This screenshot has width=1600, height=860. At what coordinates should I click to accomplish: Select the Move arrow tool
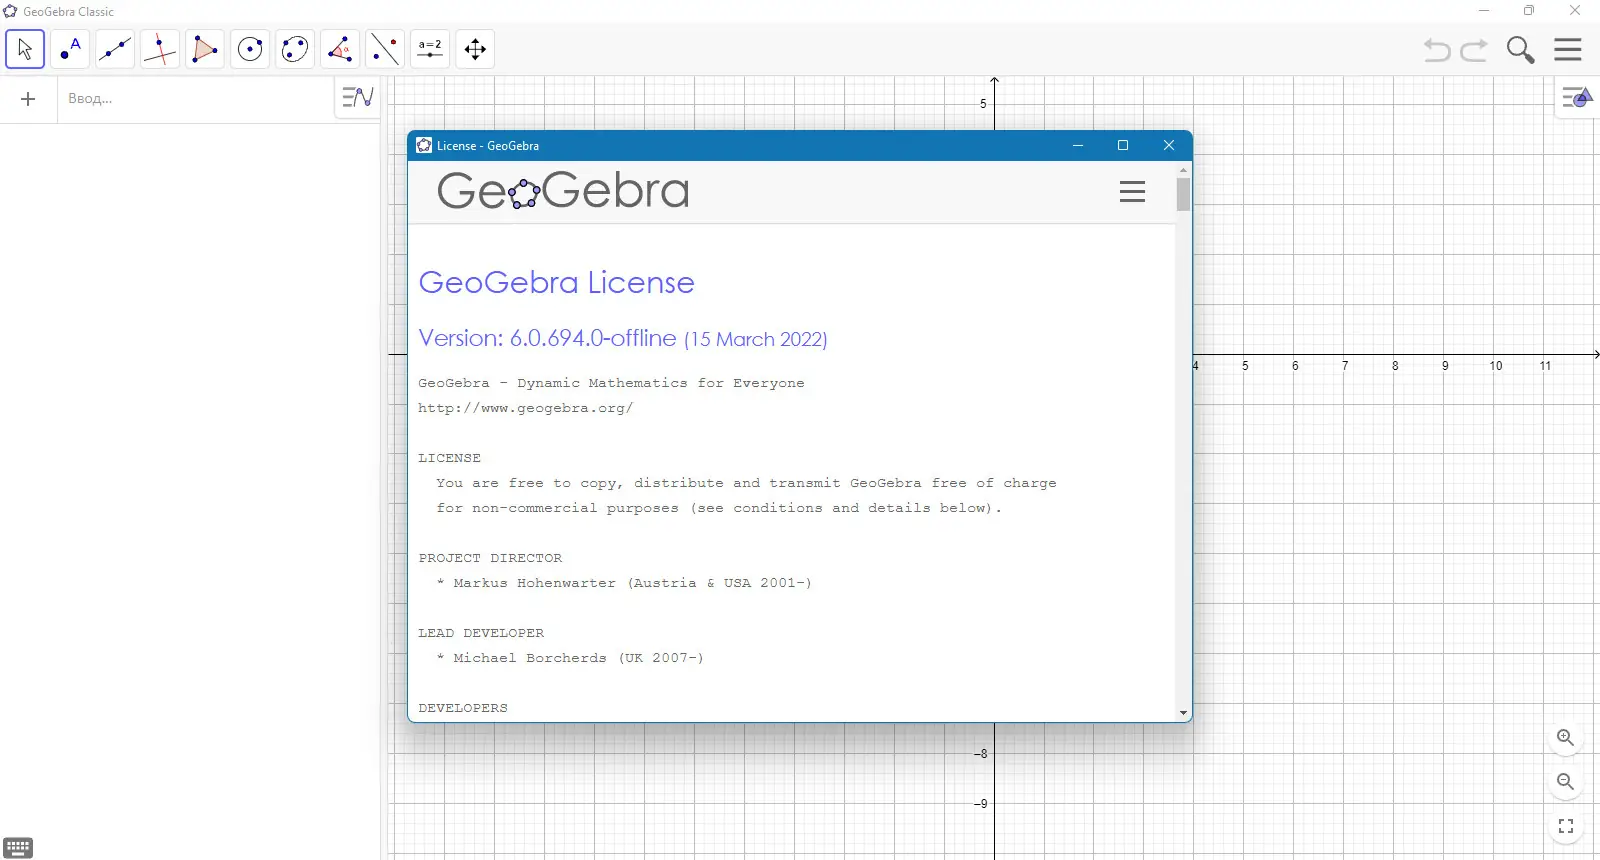[25, 49]
